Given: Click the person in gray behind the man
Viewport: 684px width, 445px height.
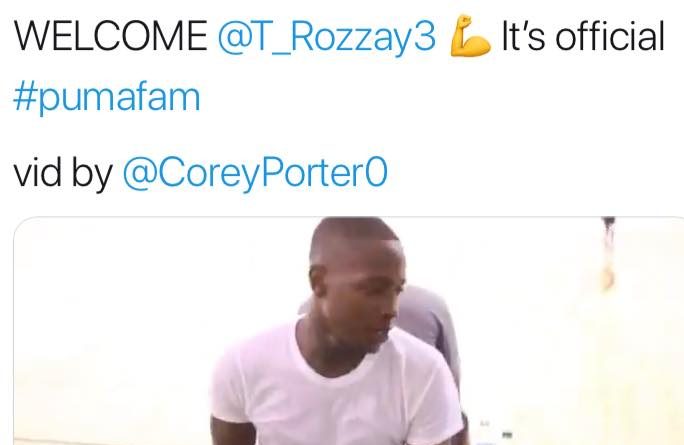Looking at the screenshot, I should 430,323.
